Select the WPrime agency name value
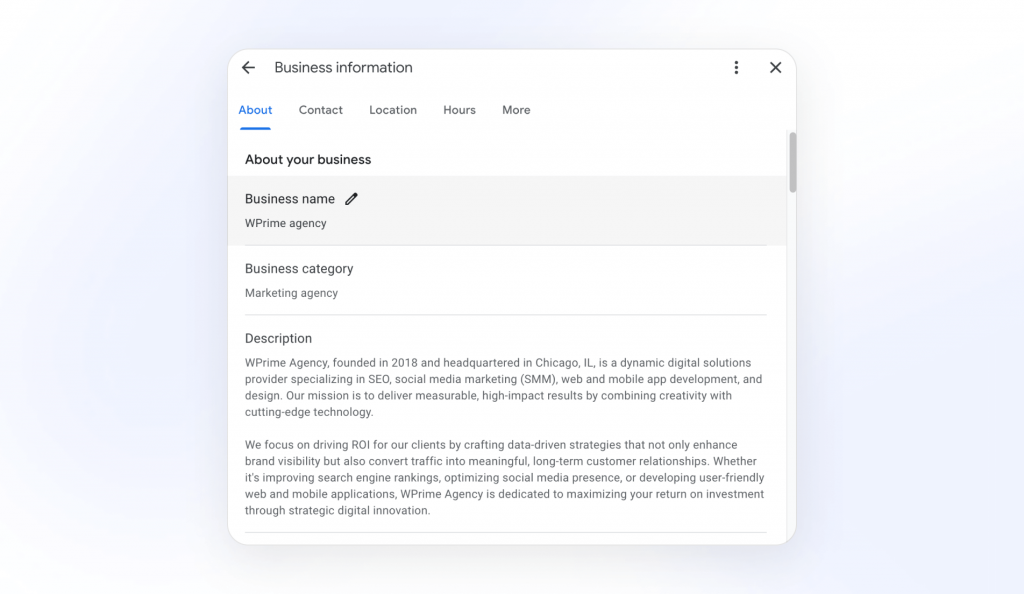The image size is (1024, 594). tap(286, 223)
